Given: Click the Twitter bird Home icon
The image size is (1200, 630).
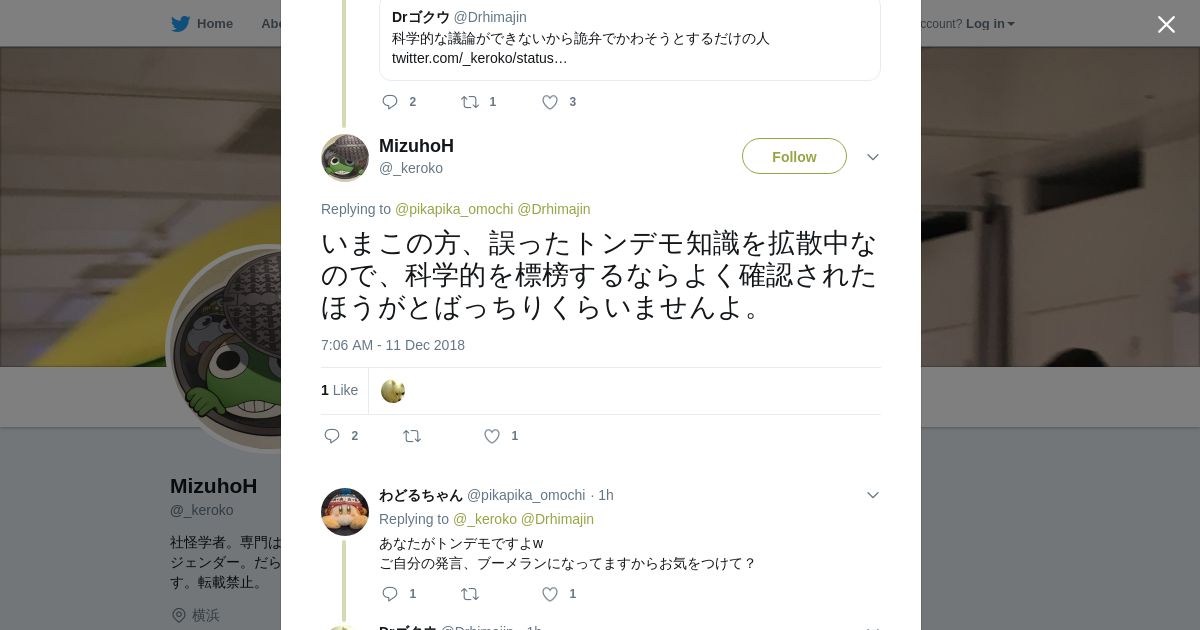Looking at the screenshot, I should tap(180, 24).
